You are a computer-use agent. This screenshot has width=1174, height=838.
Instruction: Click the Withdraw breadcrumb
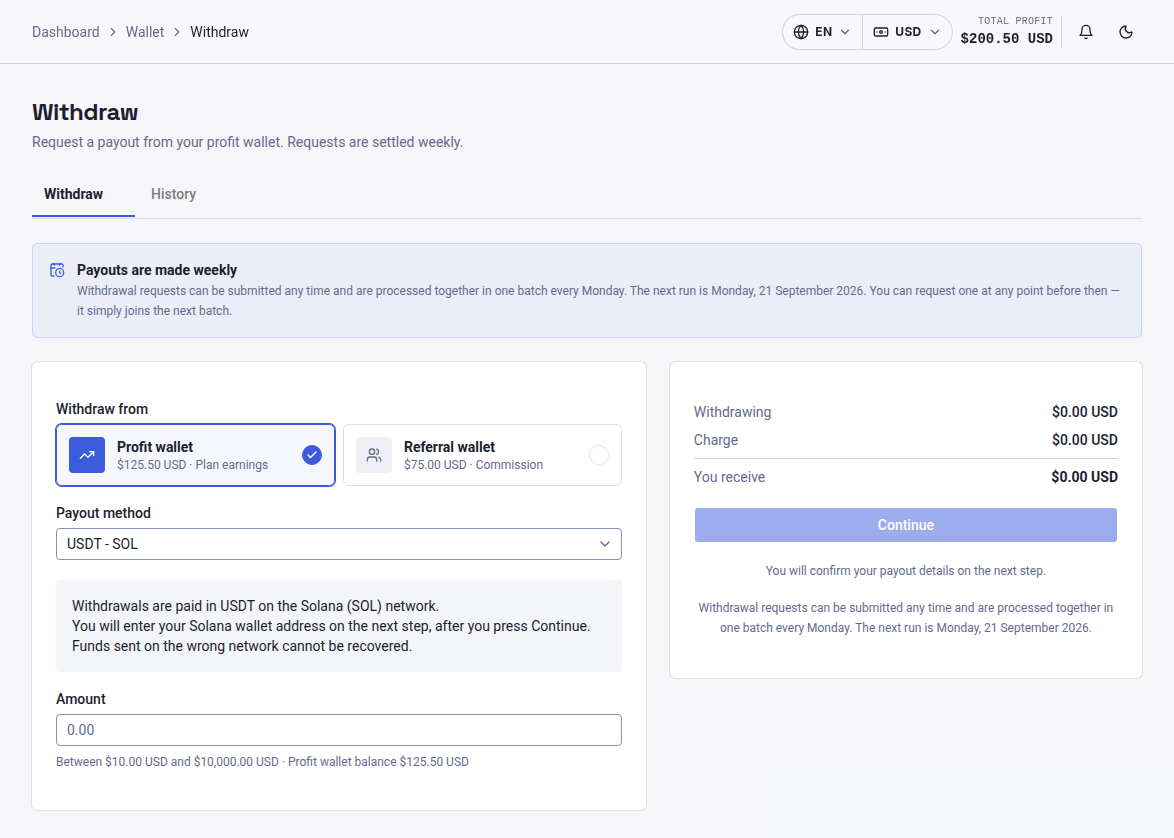219,32
